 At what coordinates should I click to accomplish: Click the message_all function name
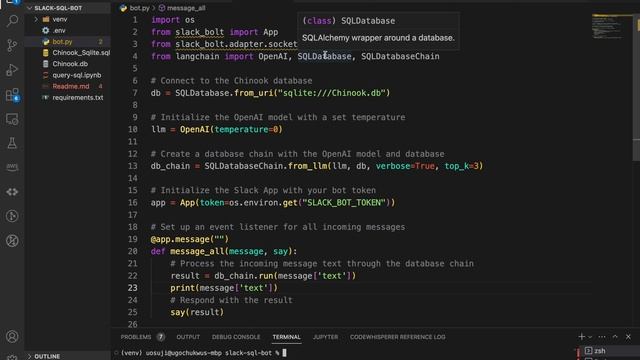[197, 251]
